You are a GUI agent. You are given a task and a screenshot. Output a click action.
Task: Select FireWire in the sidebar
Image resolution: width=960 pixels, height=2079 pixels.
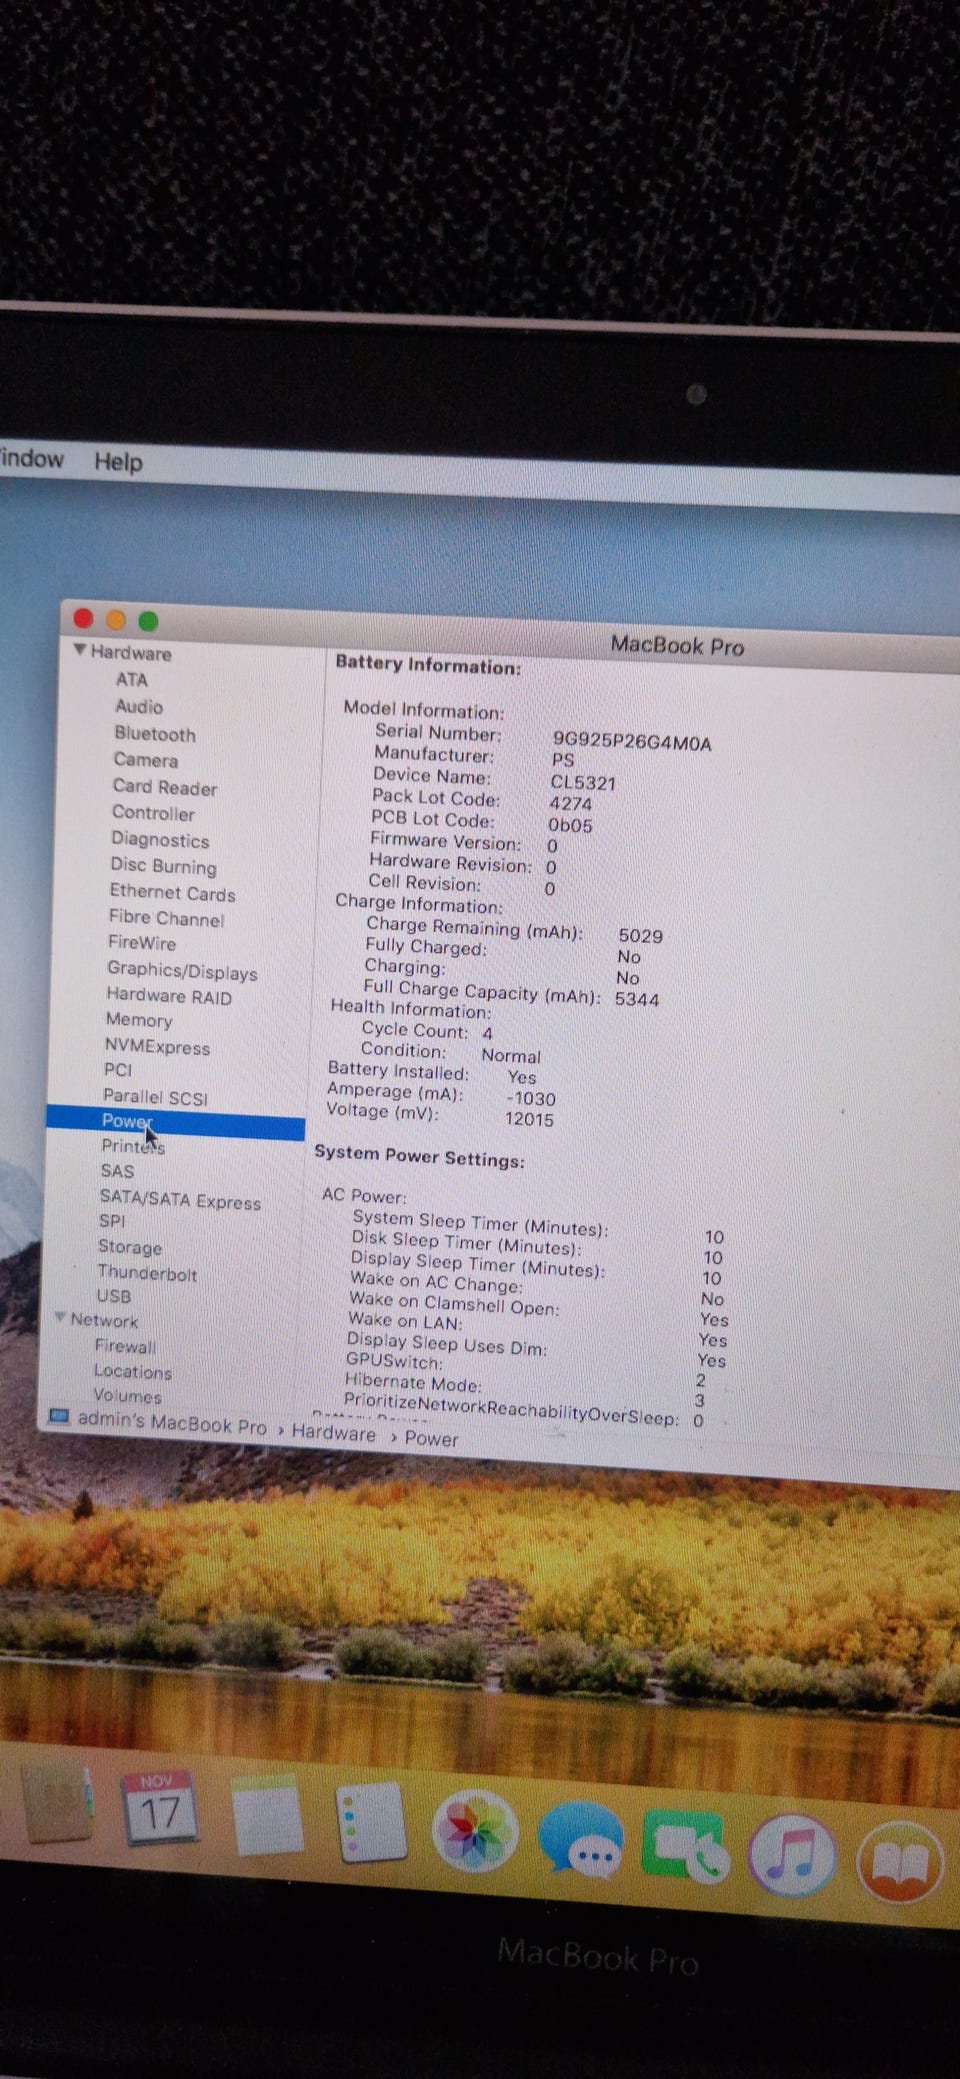point(141,943)
